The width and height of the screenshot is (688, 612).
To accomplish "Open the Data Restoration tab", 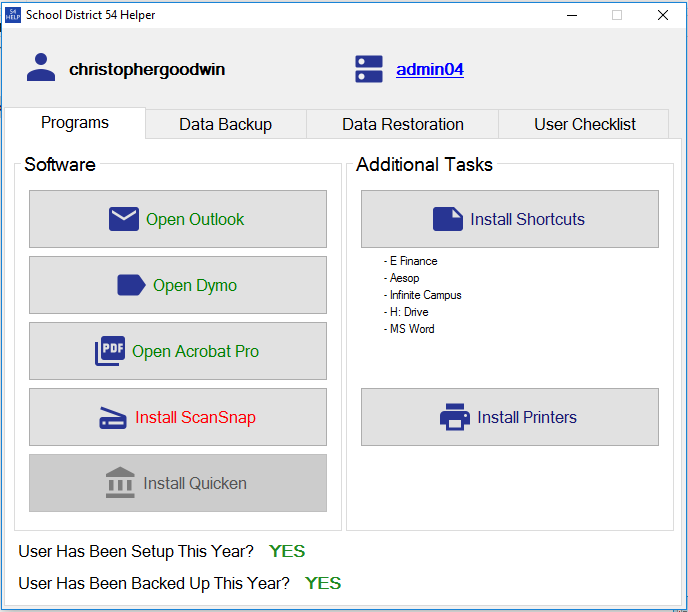I will 402,125.
